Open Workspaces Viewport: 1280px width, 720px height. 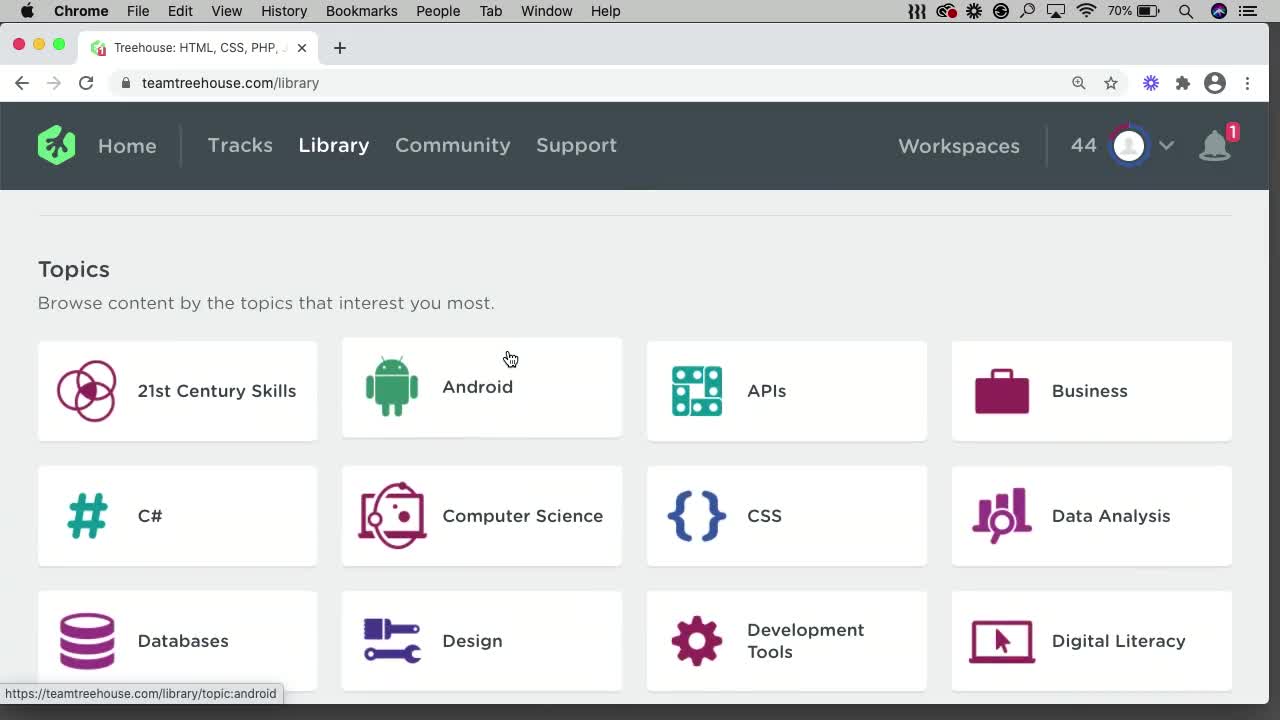[958, 146]
